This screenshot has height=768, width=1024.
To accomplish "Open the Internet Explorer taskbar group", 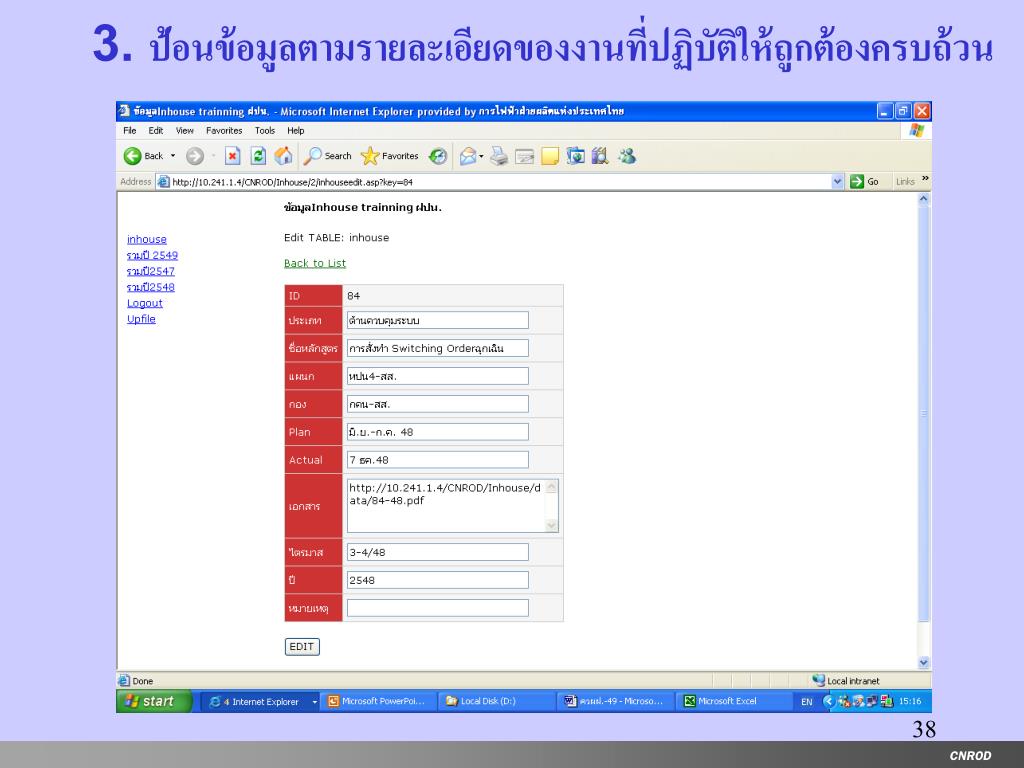I will click(x=259, y=701).
